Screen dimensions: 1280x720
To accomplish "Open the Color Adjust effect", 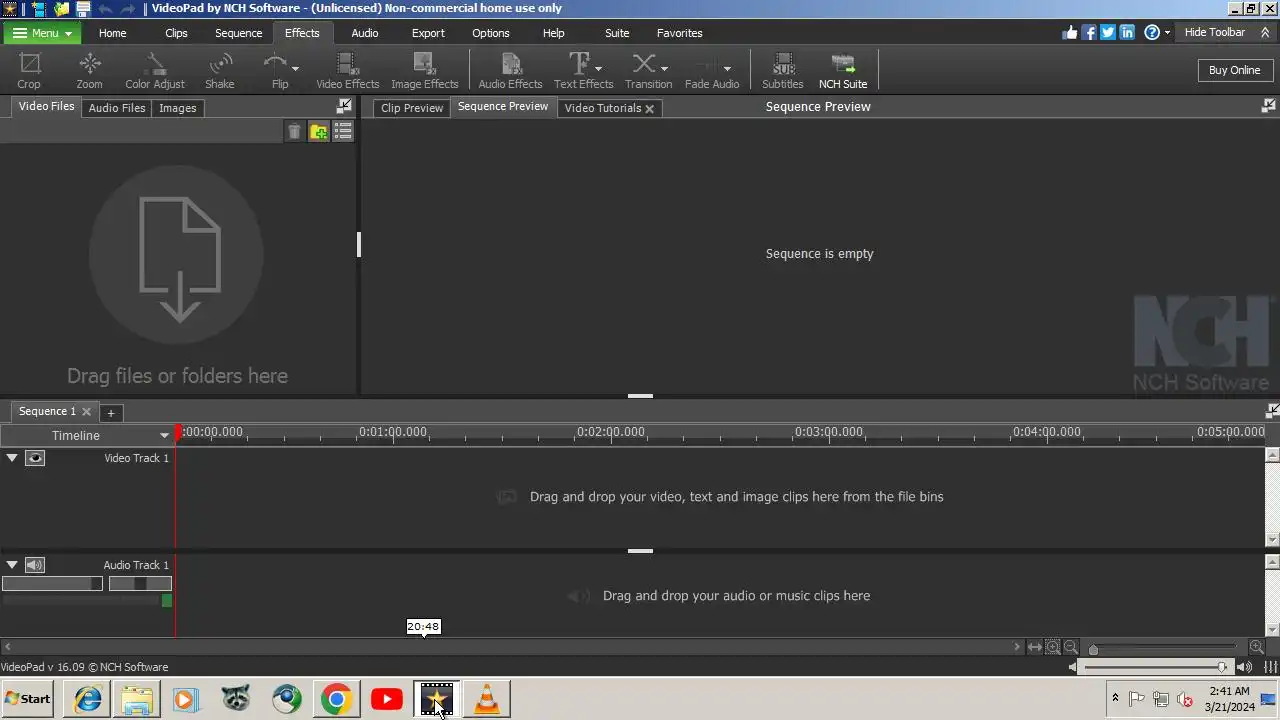I will pos(155,71).
